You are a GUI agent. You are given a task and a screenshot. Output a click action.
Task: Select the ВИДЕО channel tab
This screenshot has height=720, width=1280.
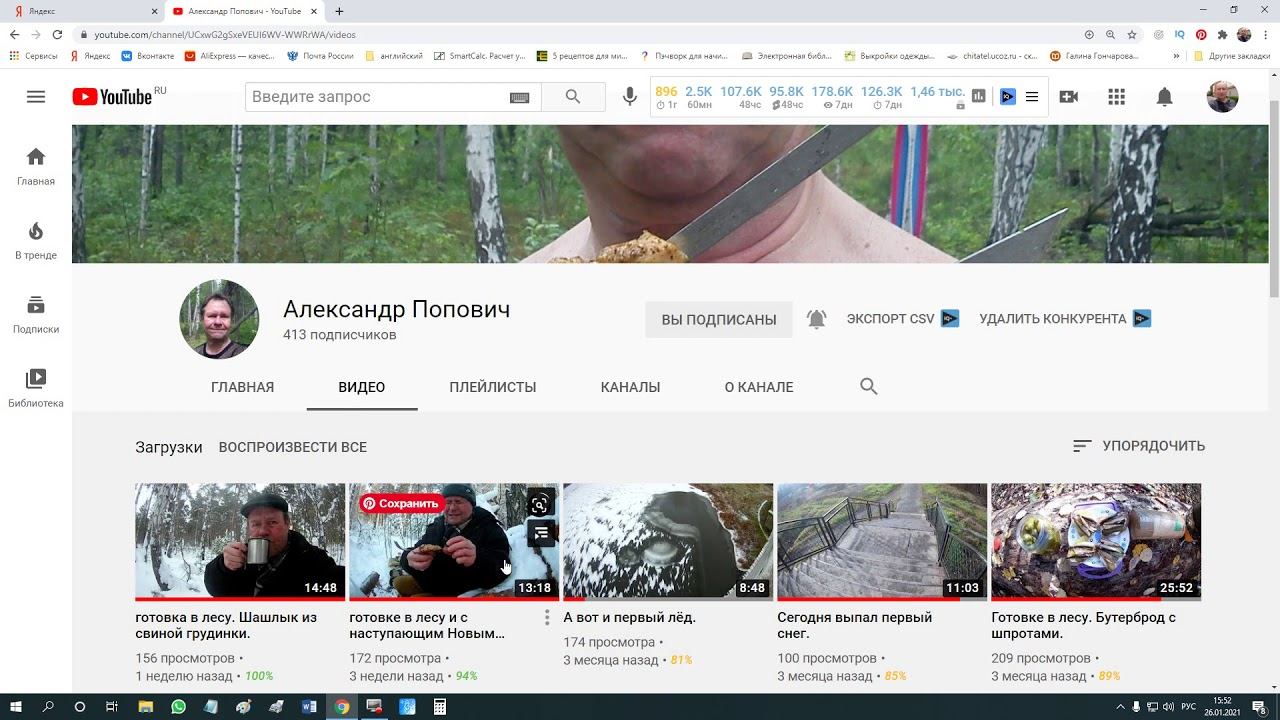coord(362,387)
